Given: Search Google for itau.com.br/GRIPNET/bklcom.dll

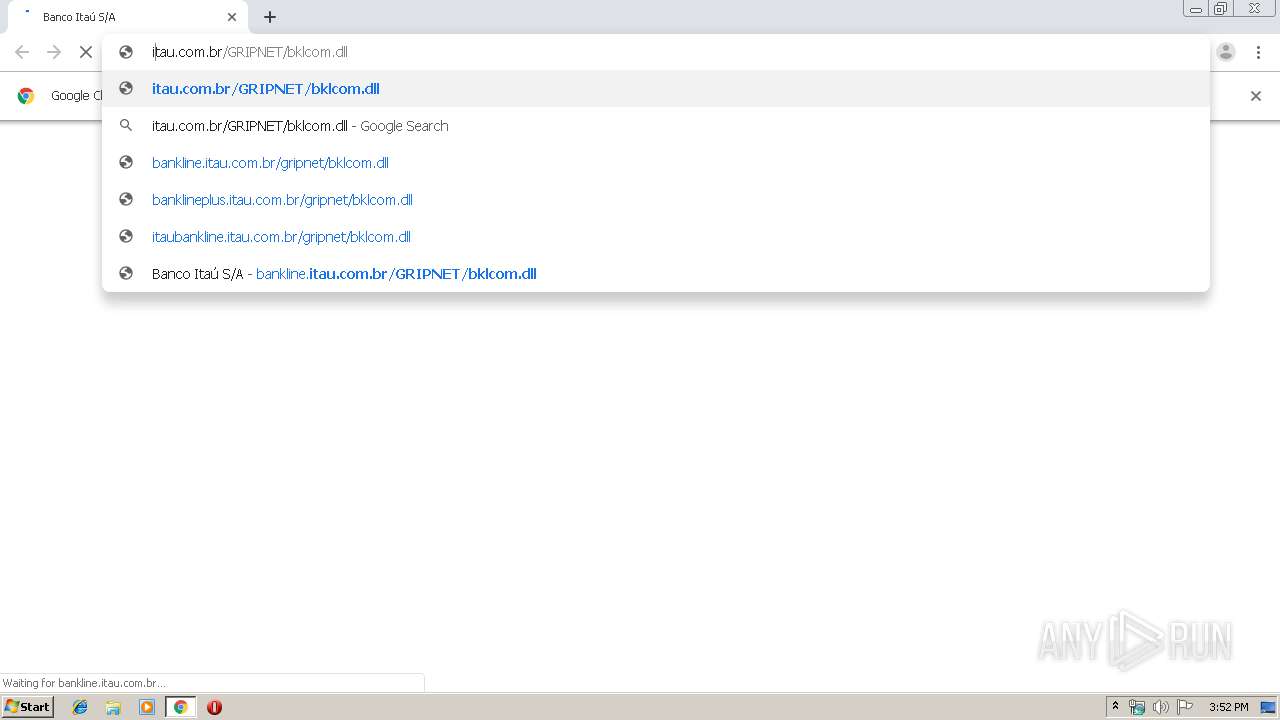Looking at the screenshot, I should pos(656,126).
